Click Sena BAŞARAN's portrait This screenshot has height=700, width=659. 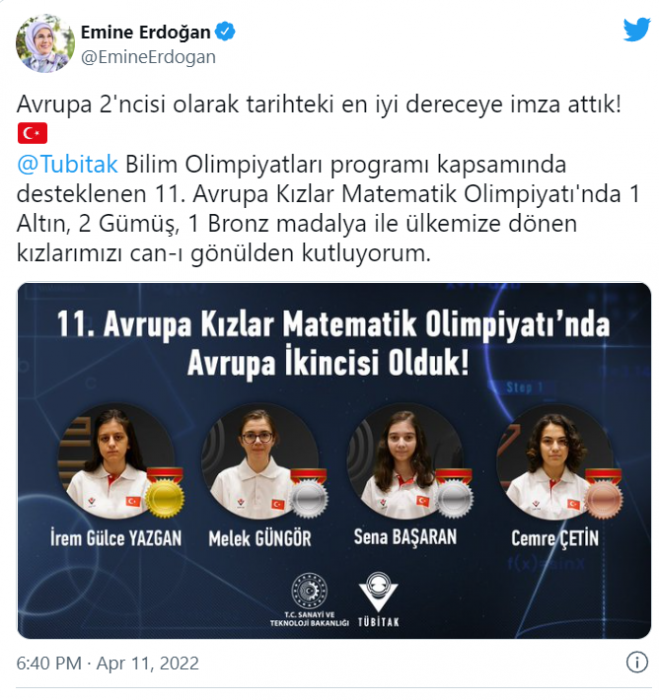click(x=405, y=462)
